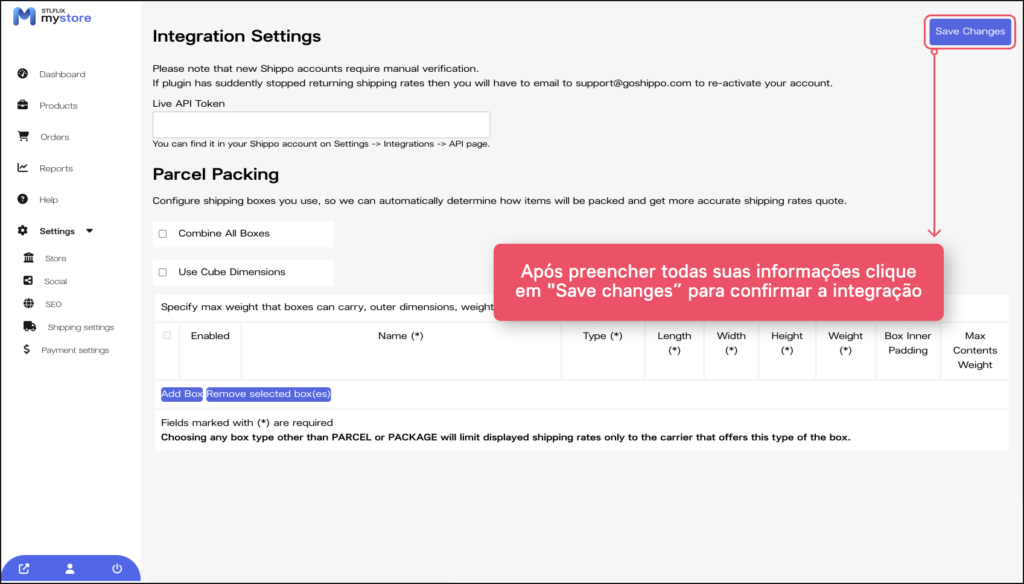Click the Add Box button
Viewport: 1024px width, 584px height.
[x=182, y=394]
